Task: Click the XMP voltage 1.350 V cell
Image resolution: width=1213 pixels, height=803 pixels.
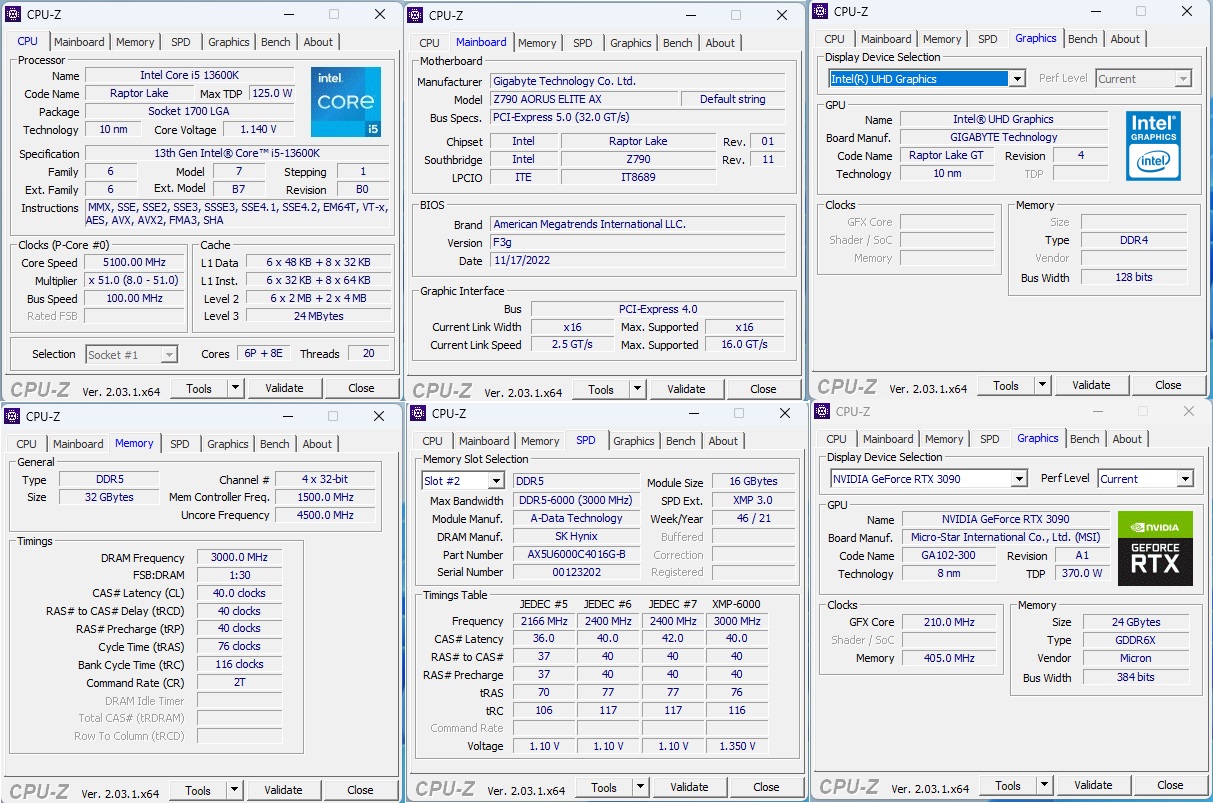Action: click(736, 746)
